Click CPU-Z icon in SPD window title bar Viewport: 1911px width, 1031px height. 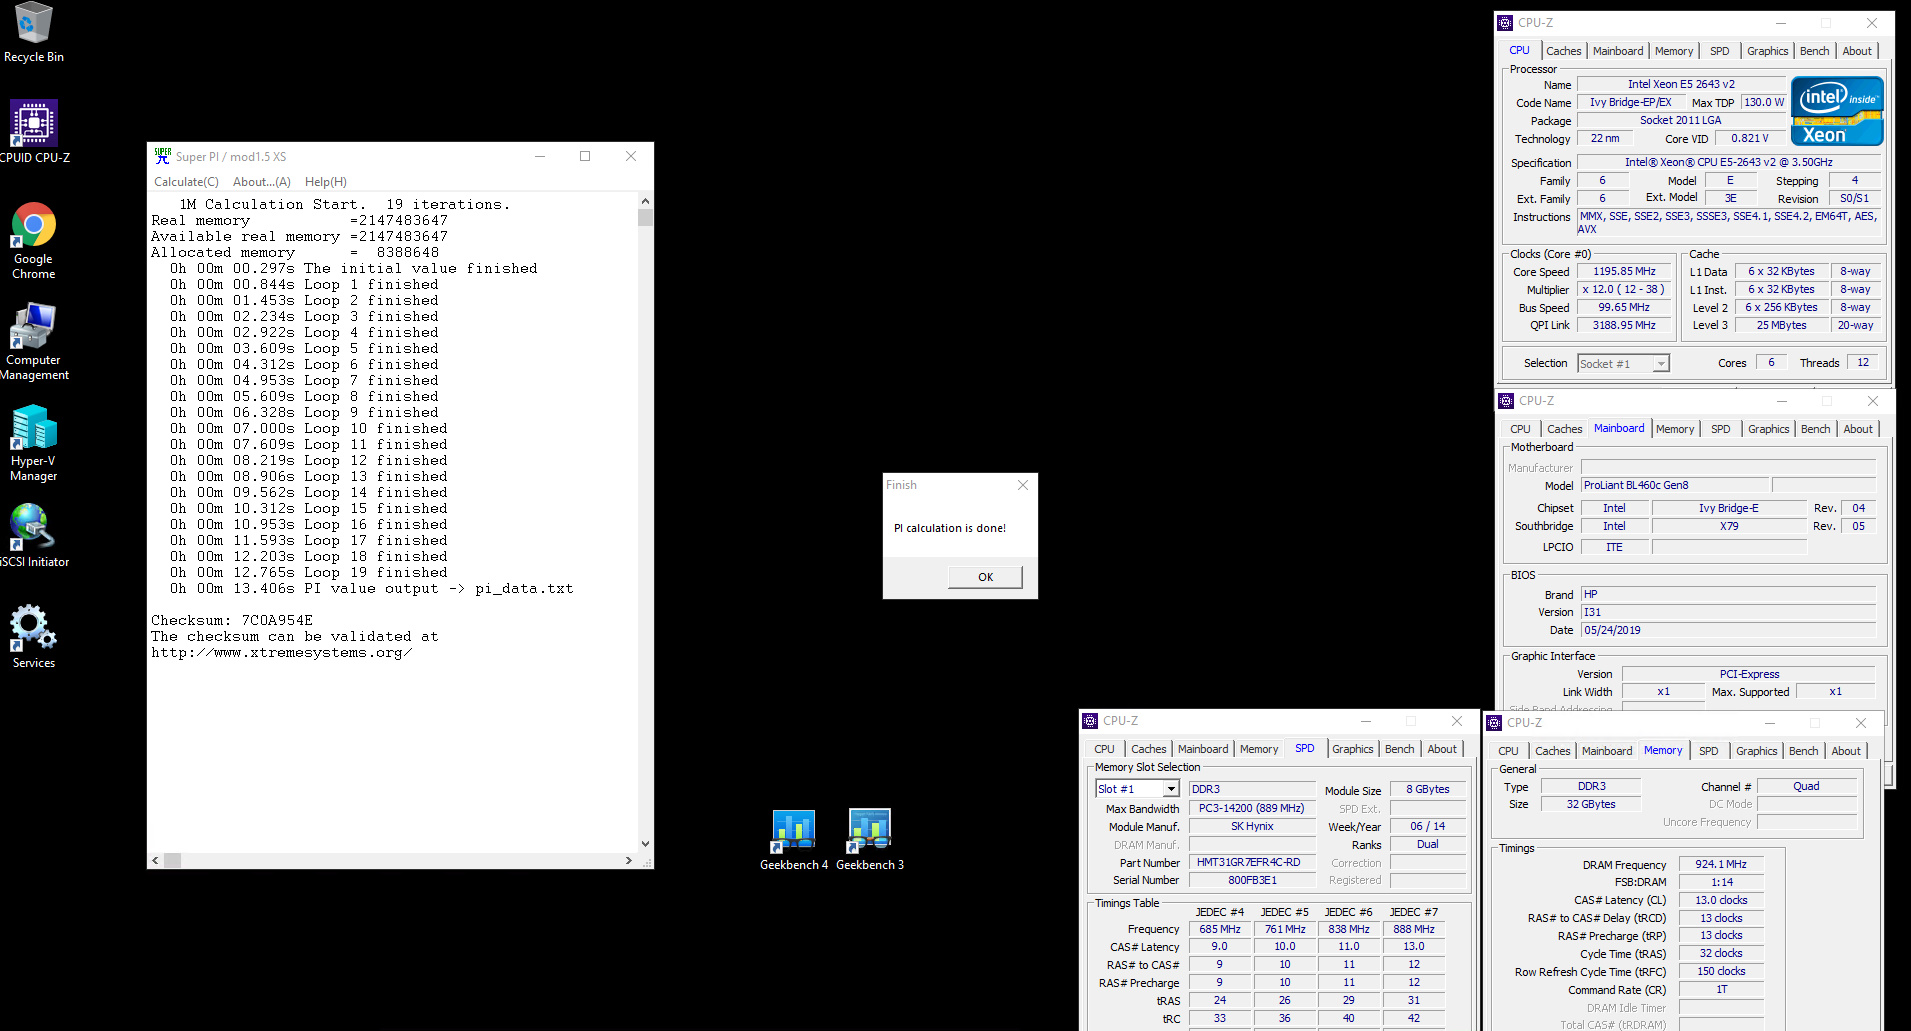click(x=1090, y=721)
